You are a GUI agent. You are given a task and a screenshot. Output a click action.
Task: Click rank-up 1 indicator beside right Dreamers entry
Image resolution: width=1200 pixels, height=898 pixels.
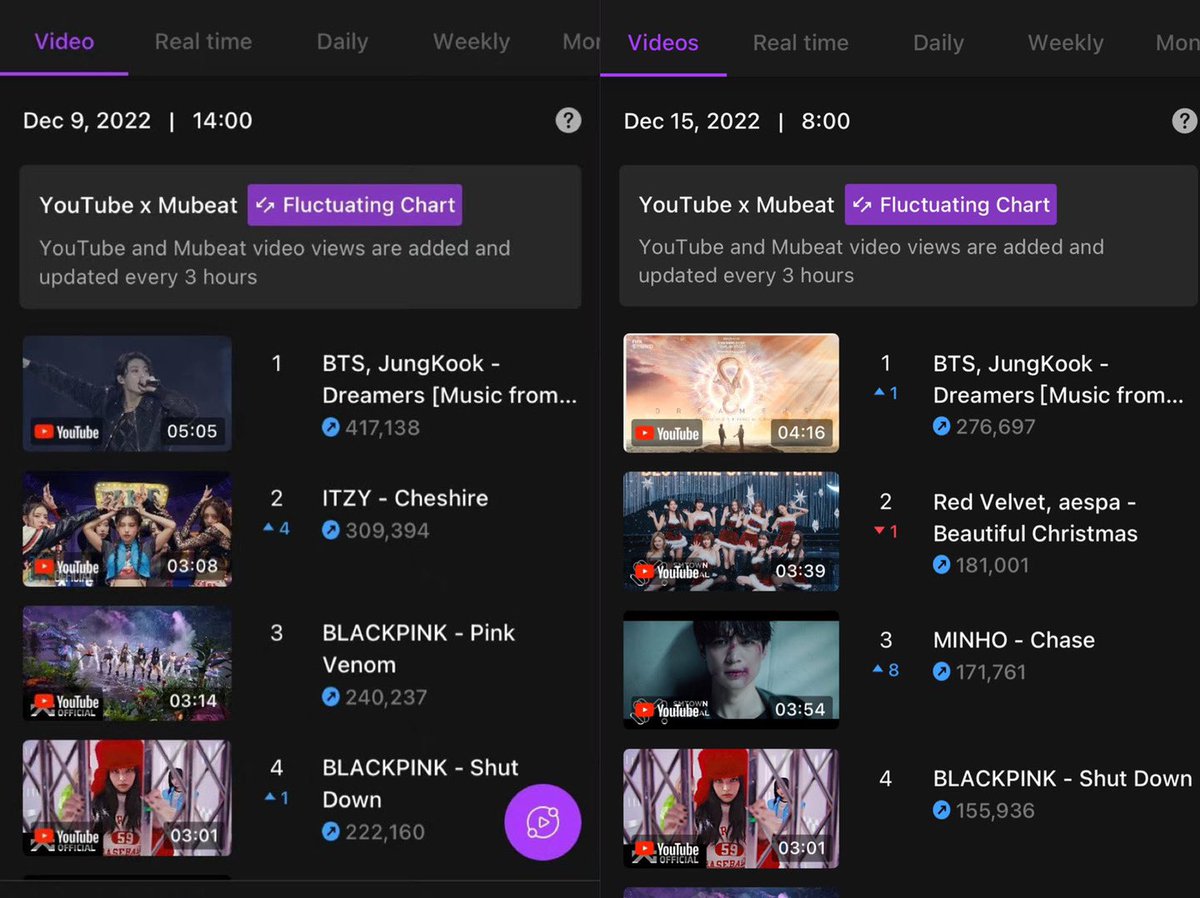pyautogui.click(x=886, y=393)
